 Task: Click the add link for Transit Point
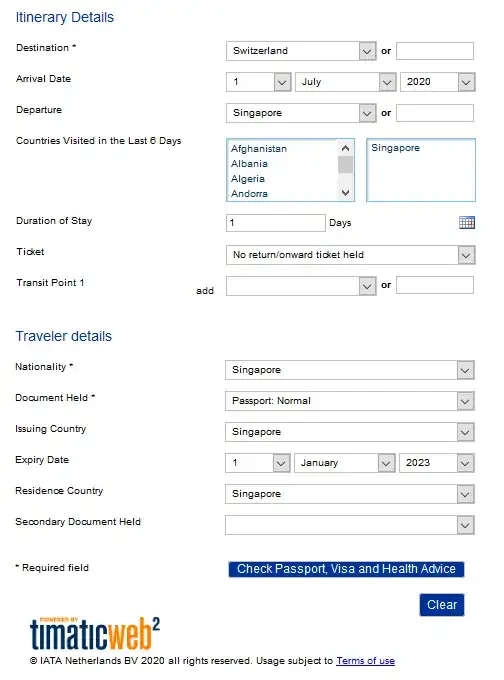pos(205,291)
